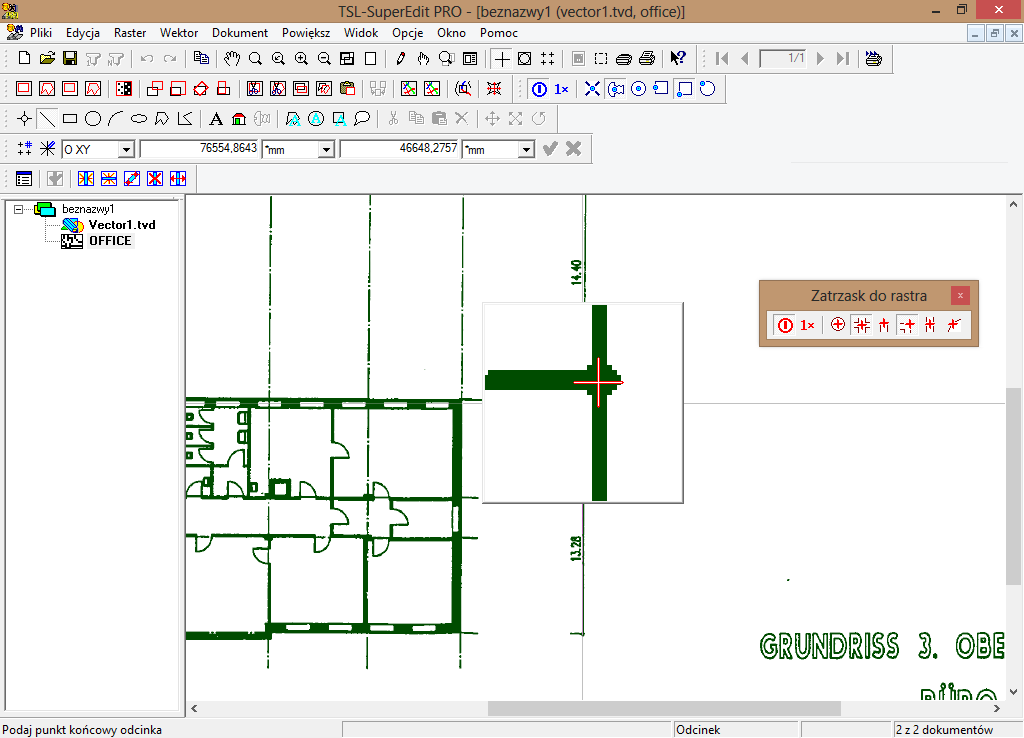Select the line segment drawing tool

(47, 119)
